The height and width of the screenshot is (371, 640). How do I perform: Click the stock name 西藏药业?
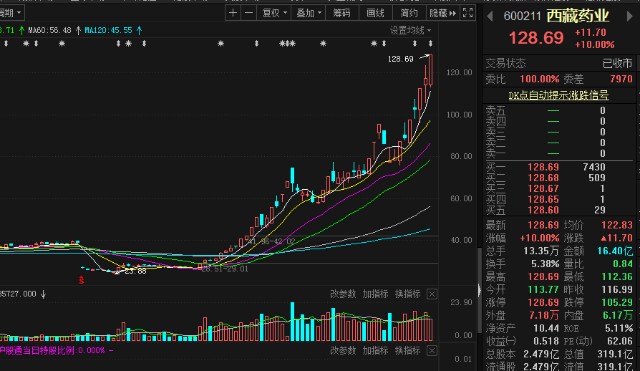pos(578,16)
